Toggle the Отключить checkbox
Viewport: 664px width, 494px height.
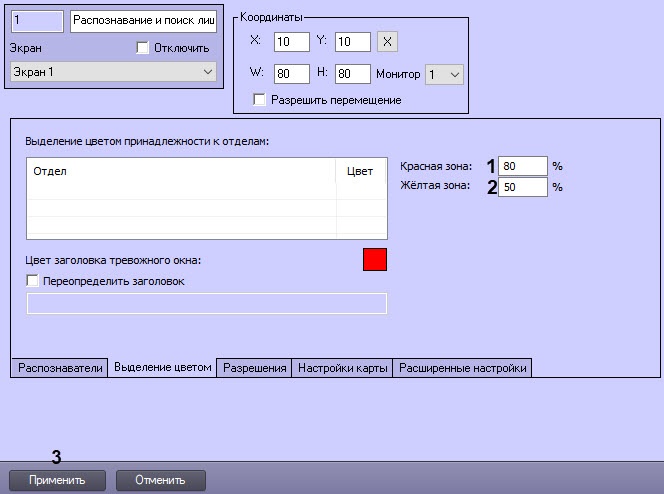[x=142, y=47]
